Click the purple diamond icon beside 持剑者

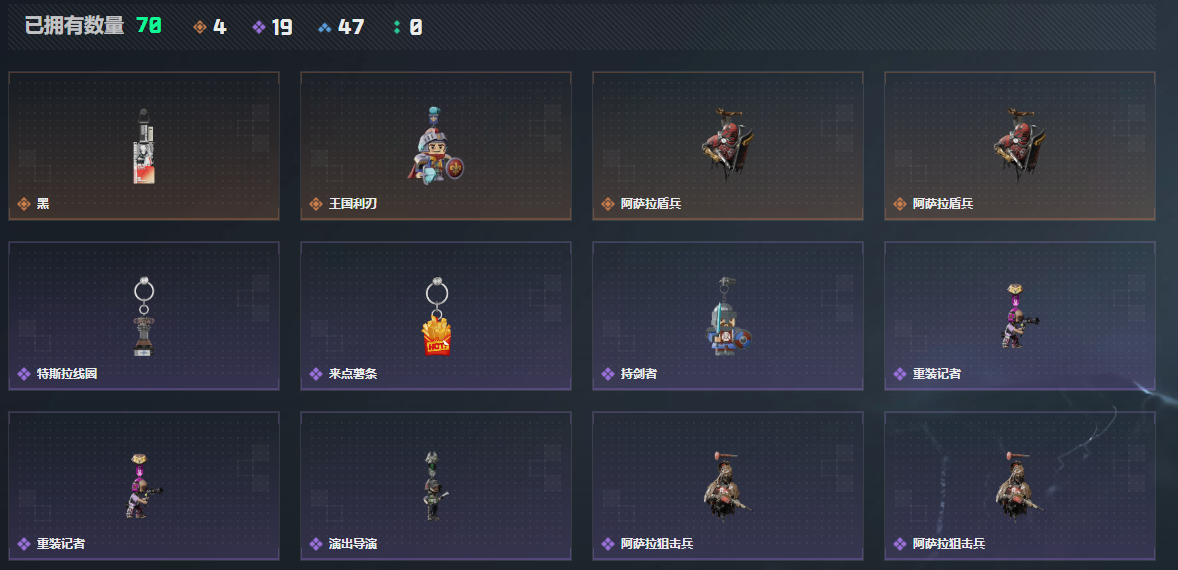[x=608, y=374]
